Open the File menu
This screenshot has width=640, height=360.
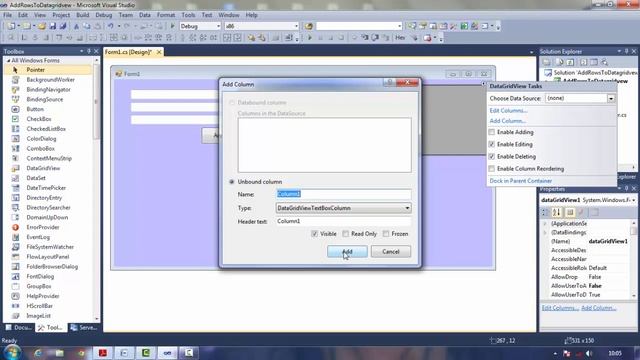tap(7, 15)
